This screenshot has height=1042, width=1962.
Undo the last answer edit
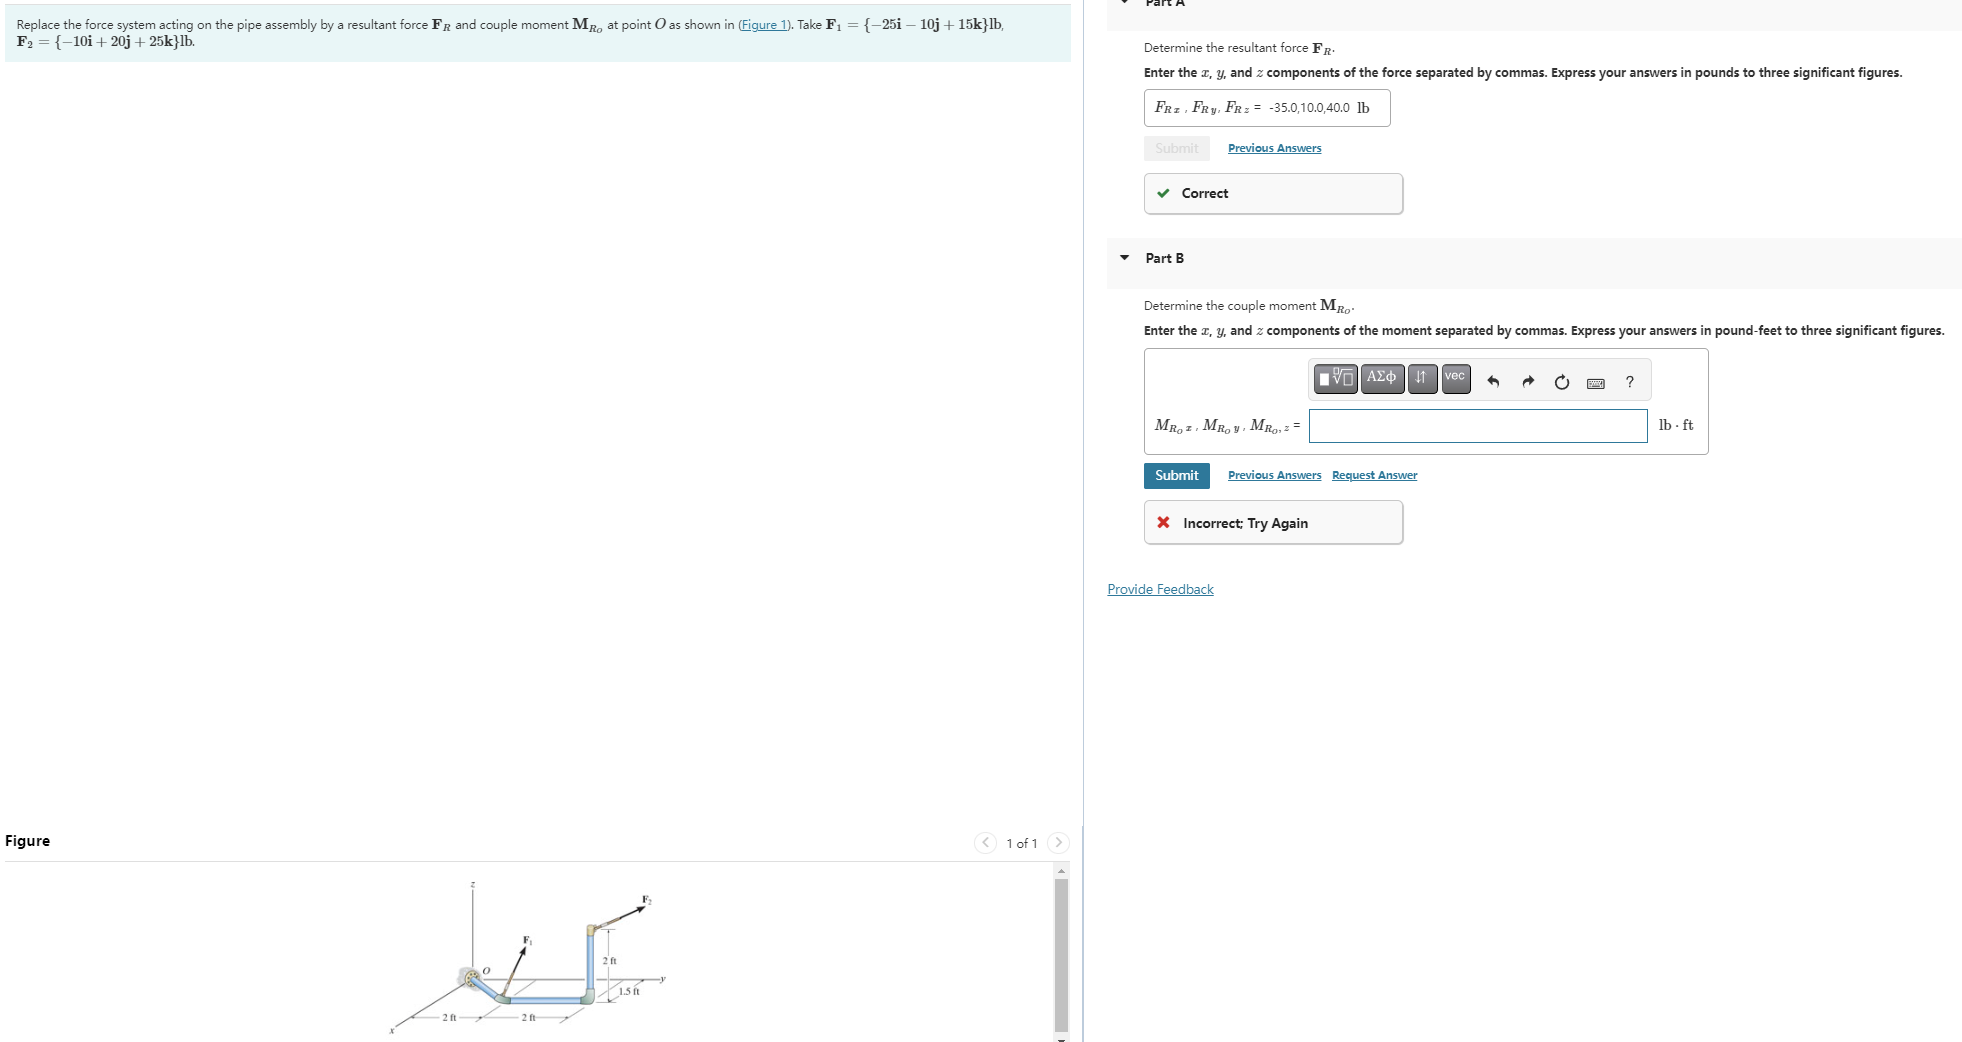click(1493, 381)
